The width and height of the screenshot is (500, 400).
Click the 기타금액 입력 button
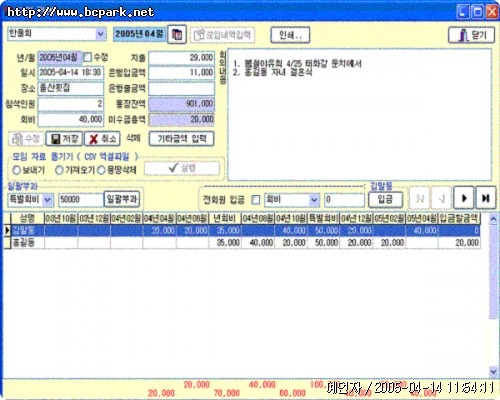tap(182, 139)
